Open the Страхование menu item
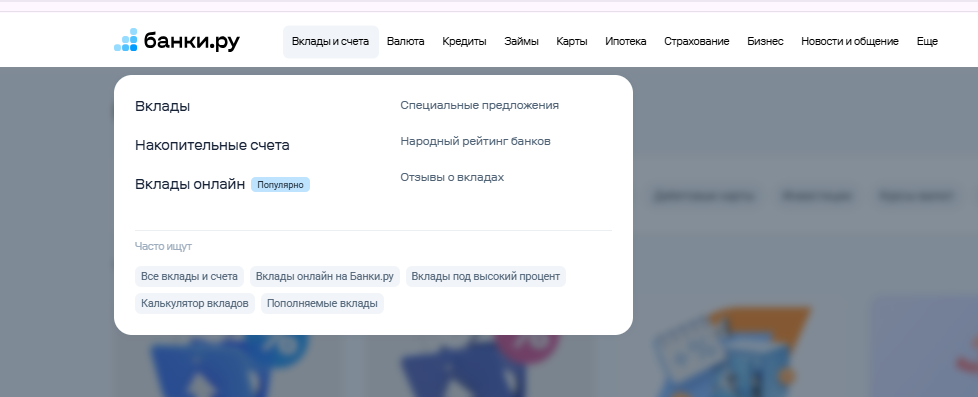This screenshot has height=397, width=978. pyautogui.click(x=697, y=42)
